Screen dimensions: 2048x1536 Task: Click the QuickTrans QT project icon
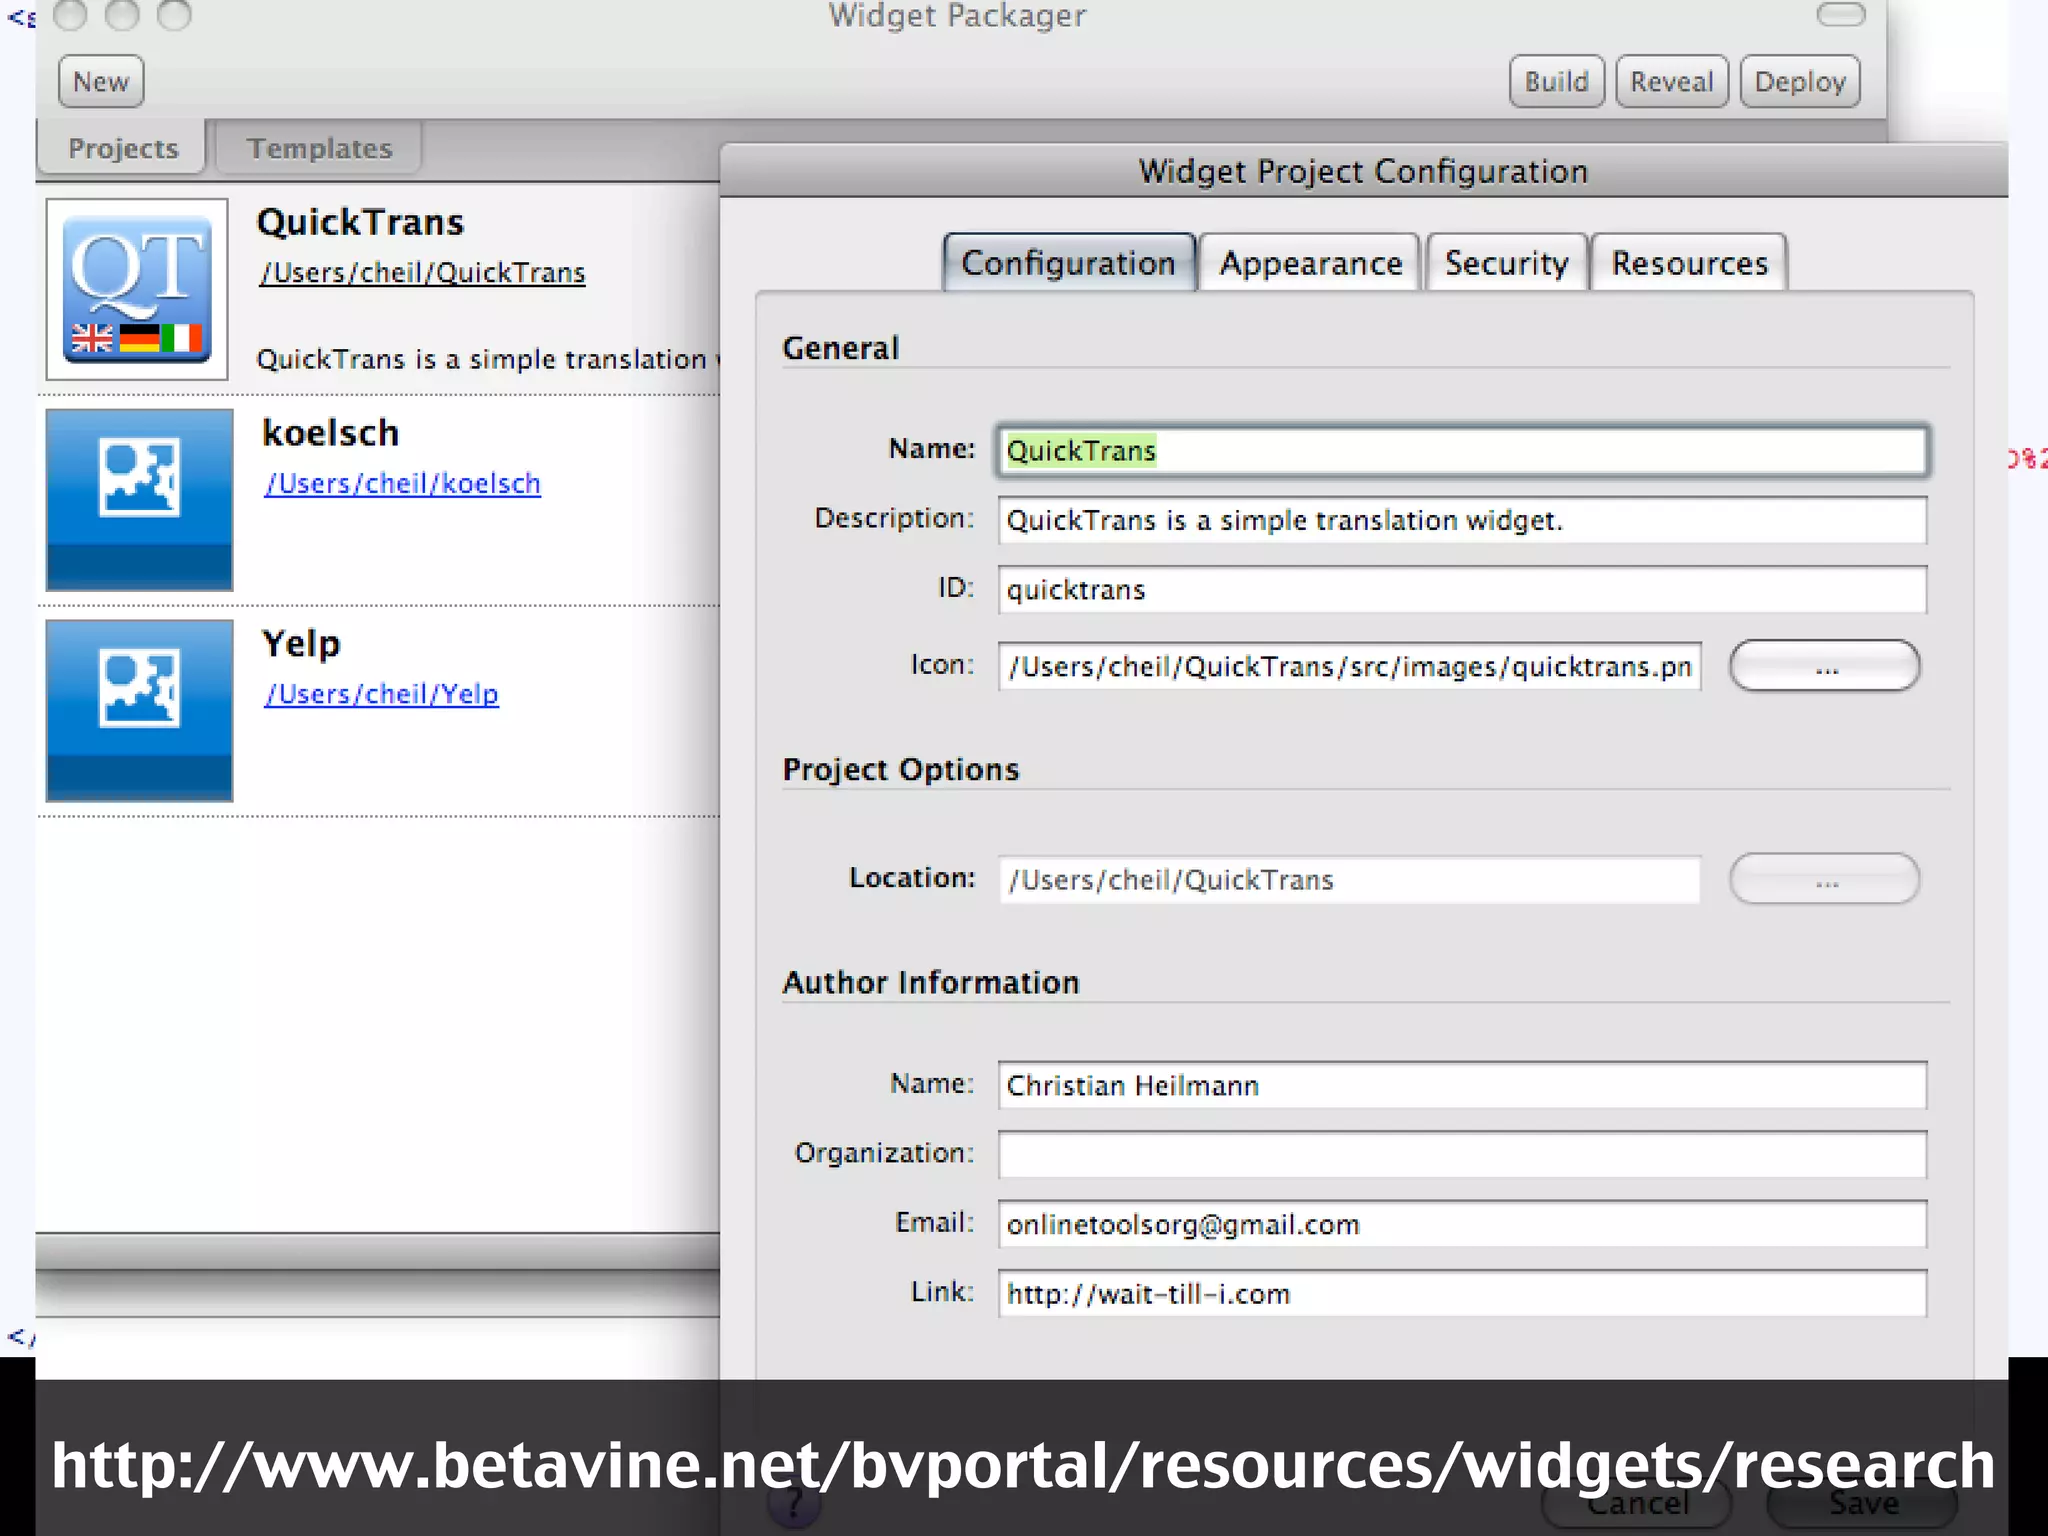tap(137, 289)
